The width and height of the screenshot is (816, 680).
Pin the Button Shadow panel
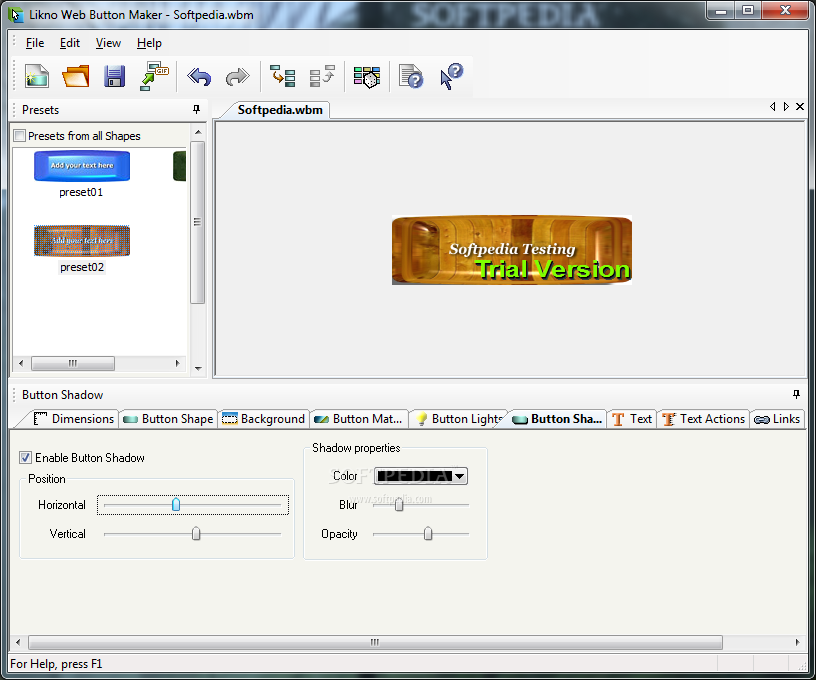point(796,394)
